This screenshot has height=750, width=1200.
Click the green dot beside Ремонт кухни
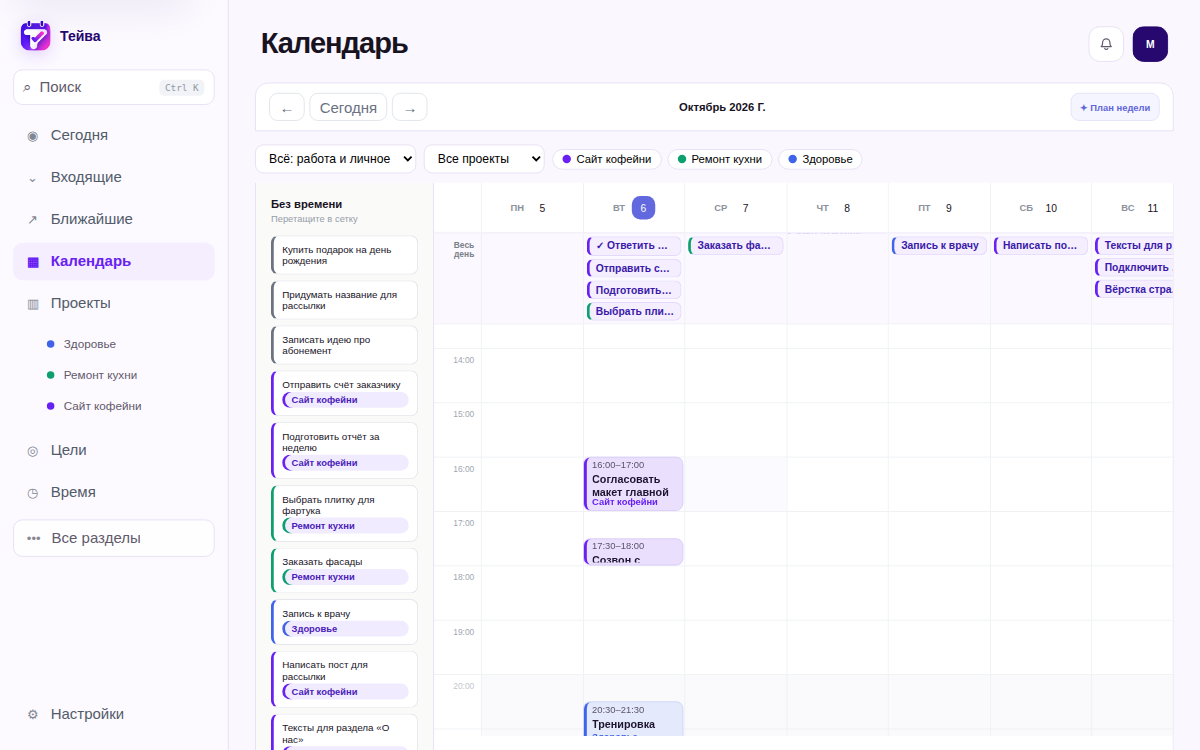(51, 375)
